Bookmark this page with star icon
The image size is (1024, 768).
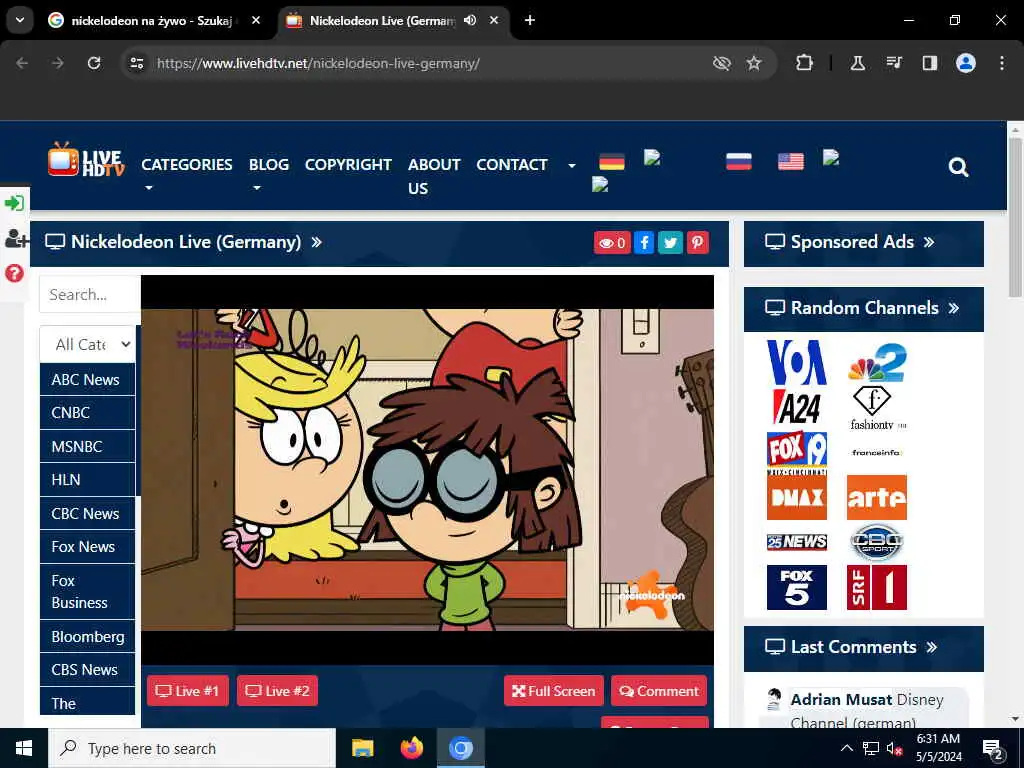point(754,63)
